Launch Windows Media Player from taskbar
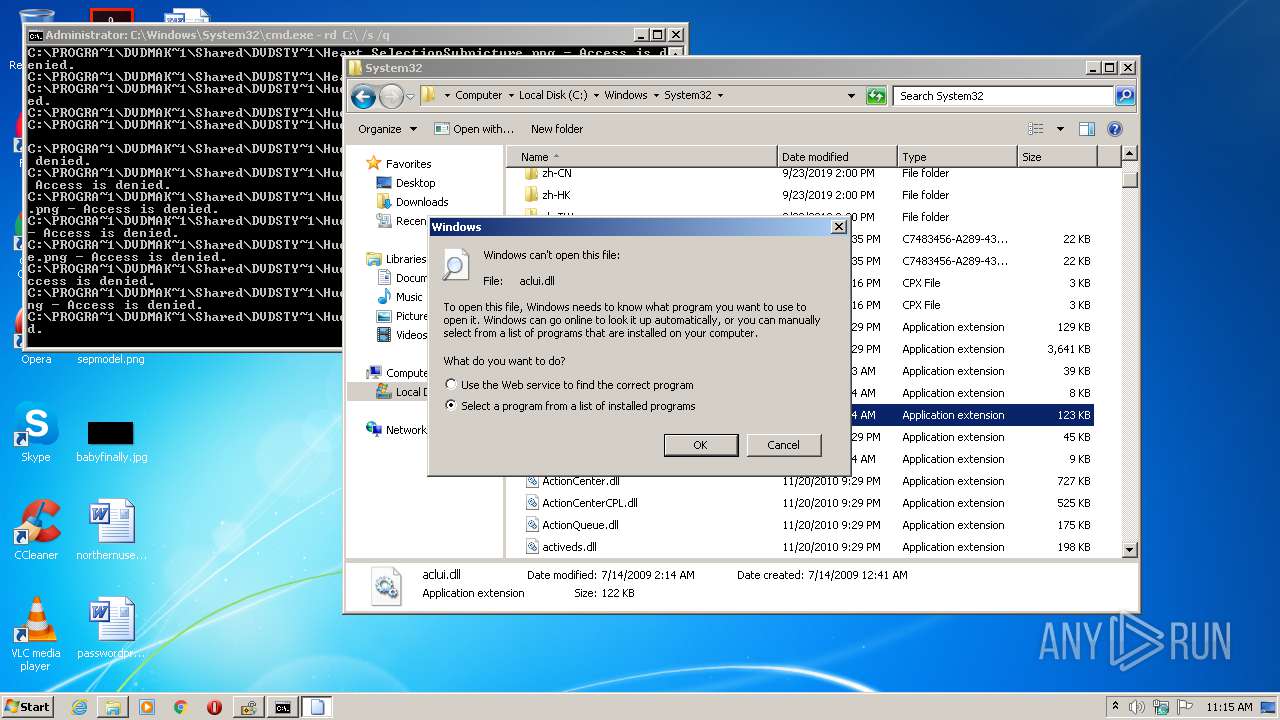Viewport: 1280px width, 720px height. point(147,707)
